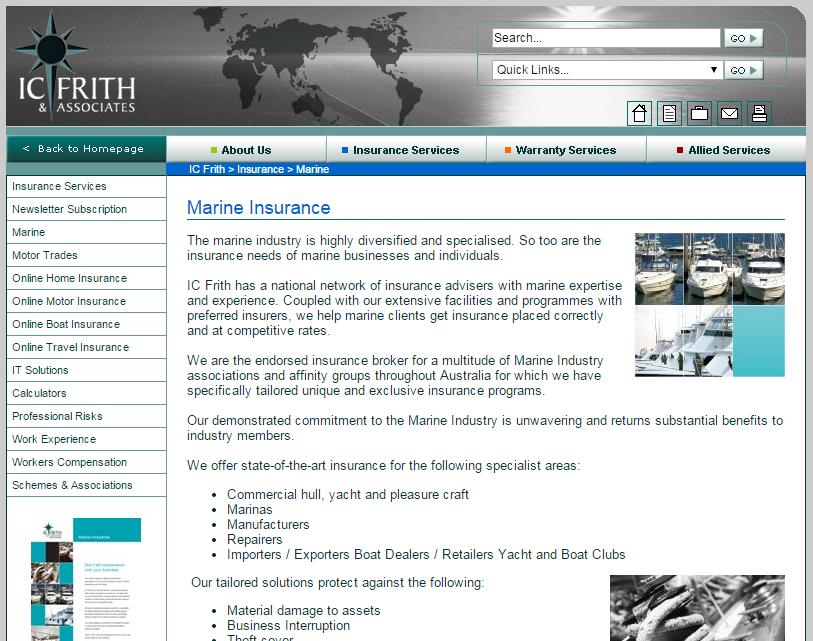Click the black-and-white rope photo
The width and height of the screenshot is (813, 641).
click(x=697, y=608)
